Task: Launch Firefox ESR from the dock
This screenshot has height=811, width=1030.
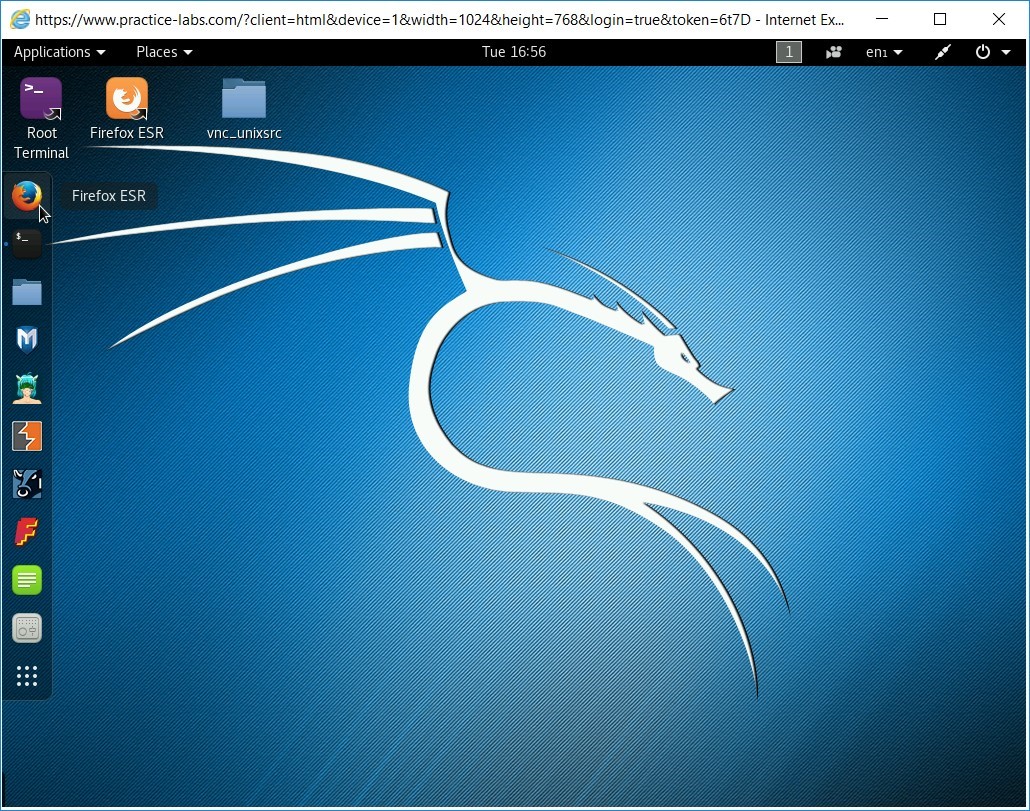Action: [x=27, y=196]
